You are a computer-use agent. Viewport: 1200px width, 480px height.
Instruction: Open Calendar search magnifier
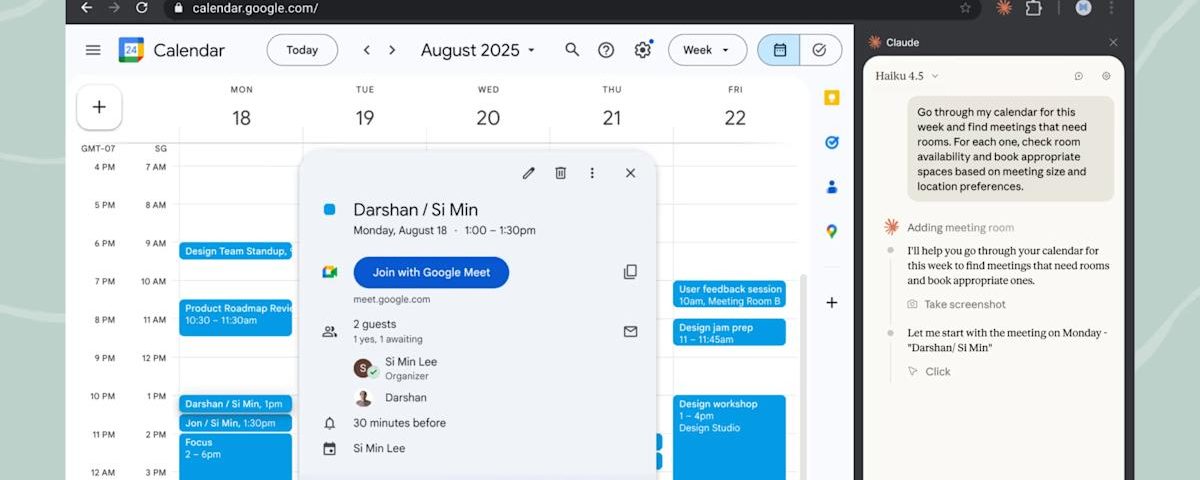tap(572, 50)
